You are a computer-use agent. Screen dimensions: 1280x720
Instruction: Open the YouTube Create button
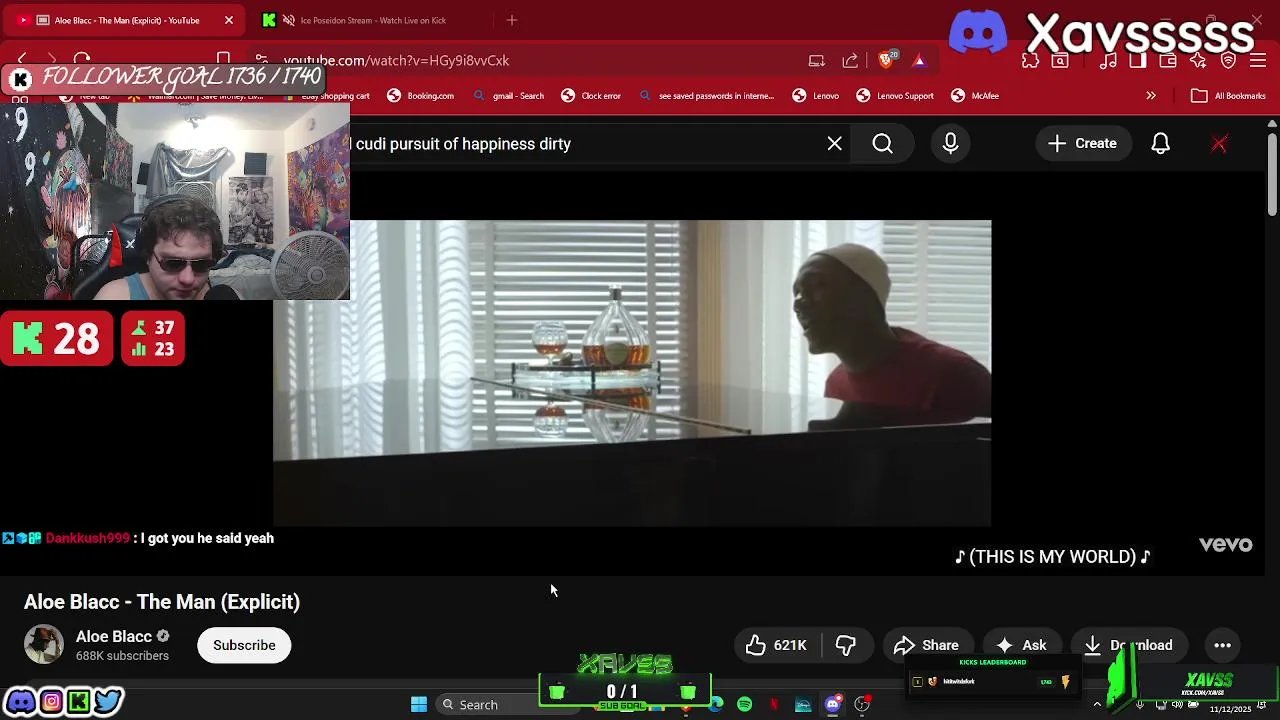1082,144
